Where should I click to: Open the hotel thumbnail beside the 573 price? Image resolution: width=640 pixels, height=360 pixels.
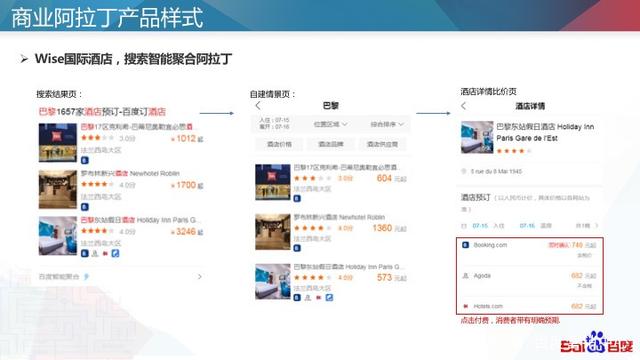pos(273,282)
